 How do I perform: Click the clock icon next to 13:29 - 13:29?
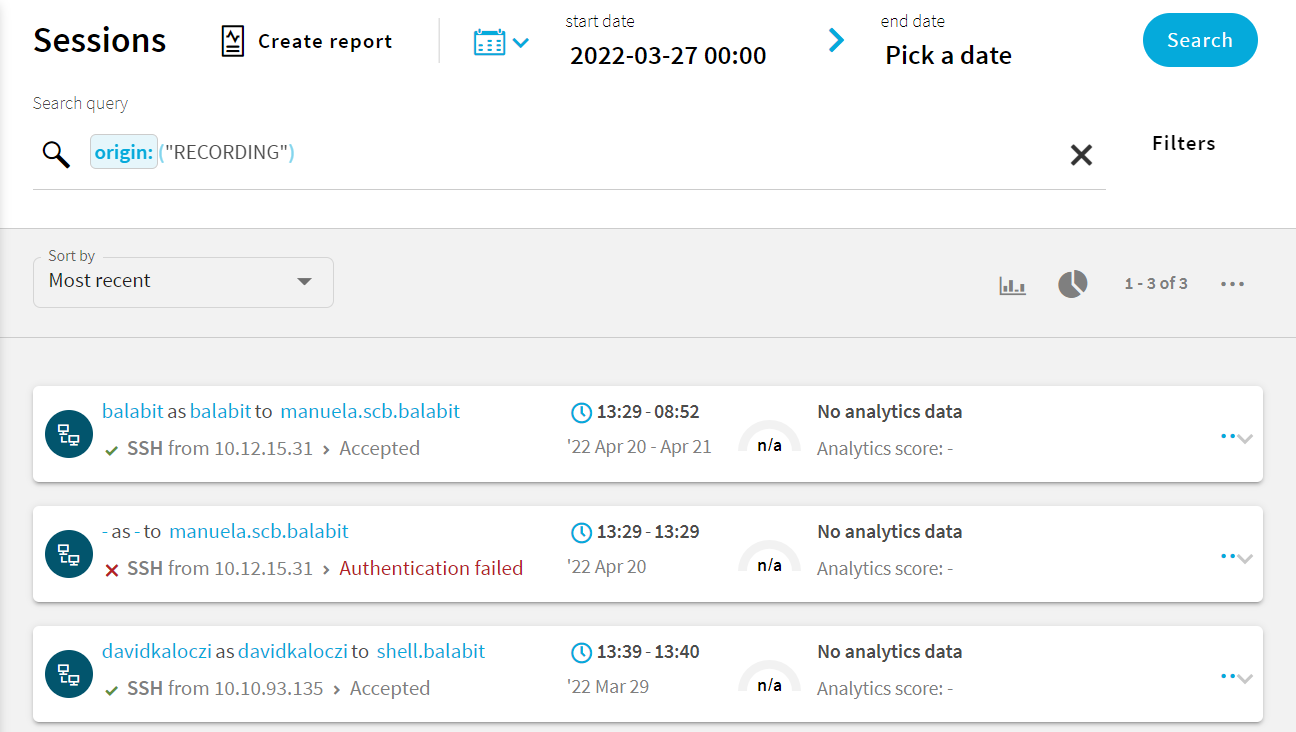581,532
